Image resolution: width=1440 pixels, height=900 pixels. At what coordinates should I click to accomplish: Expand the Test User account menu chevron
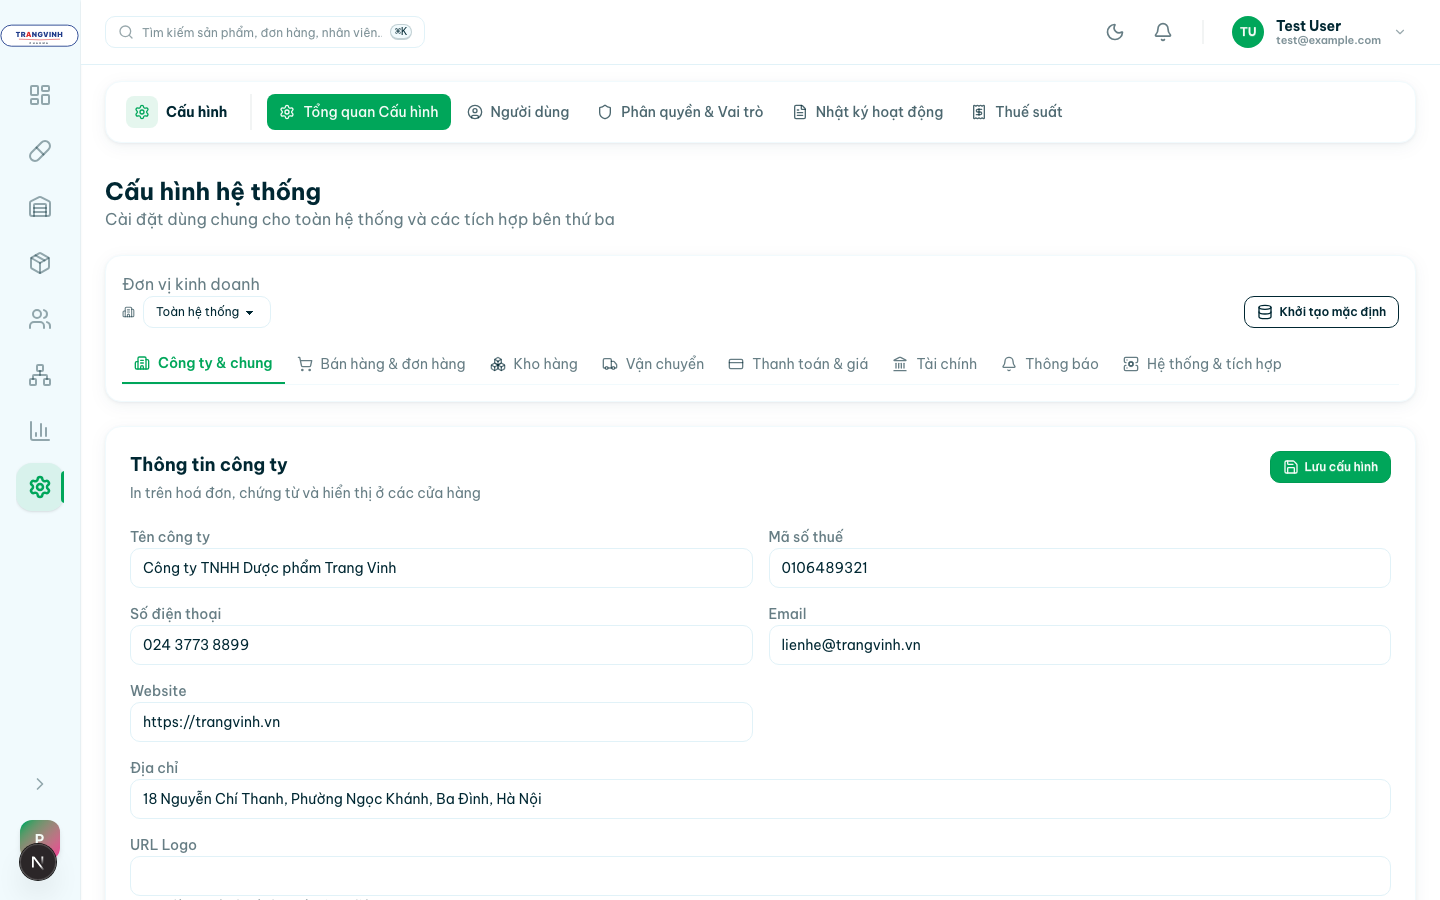click(1400, 32)
